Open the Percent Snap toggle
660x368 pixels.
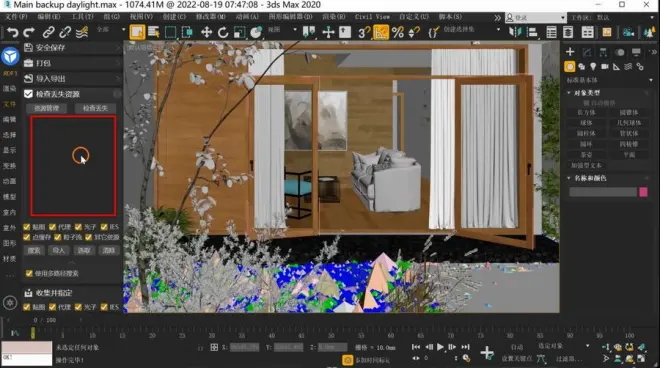[x=397, y=32]
